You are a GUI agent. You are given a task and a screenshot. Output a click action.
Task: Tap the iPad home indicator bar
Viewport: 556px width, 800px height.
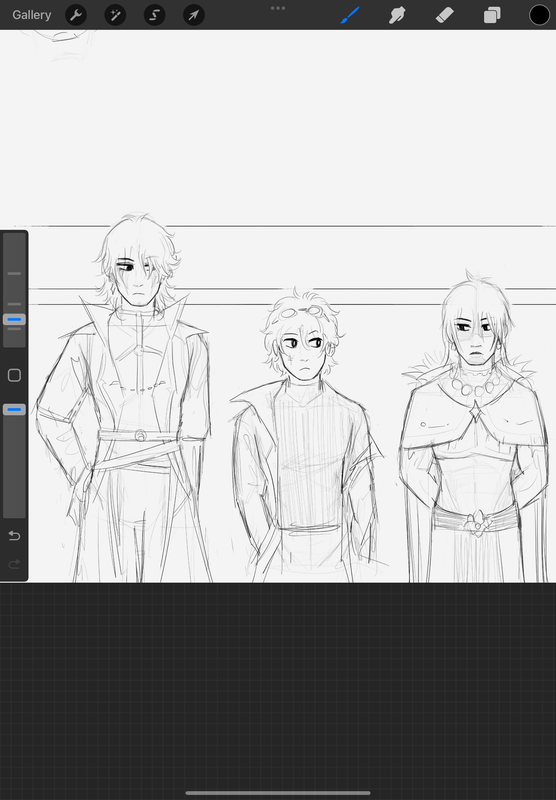[x=278, y=793]
